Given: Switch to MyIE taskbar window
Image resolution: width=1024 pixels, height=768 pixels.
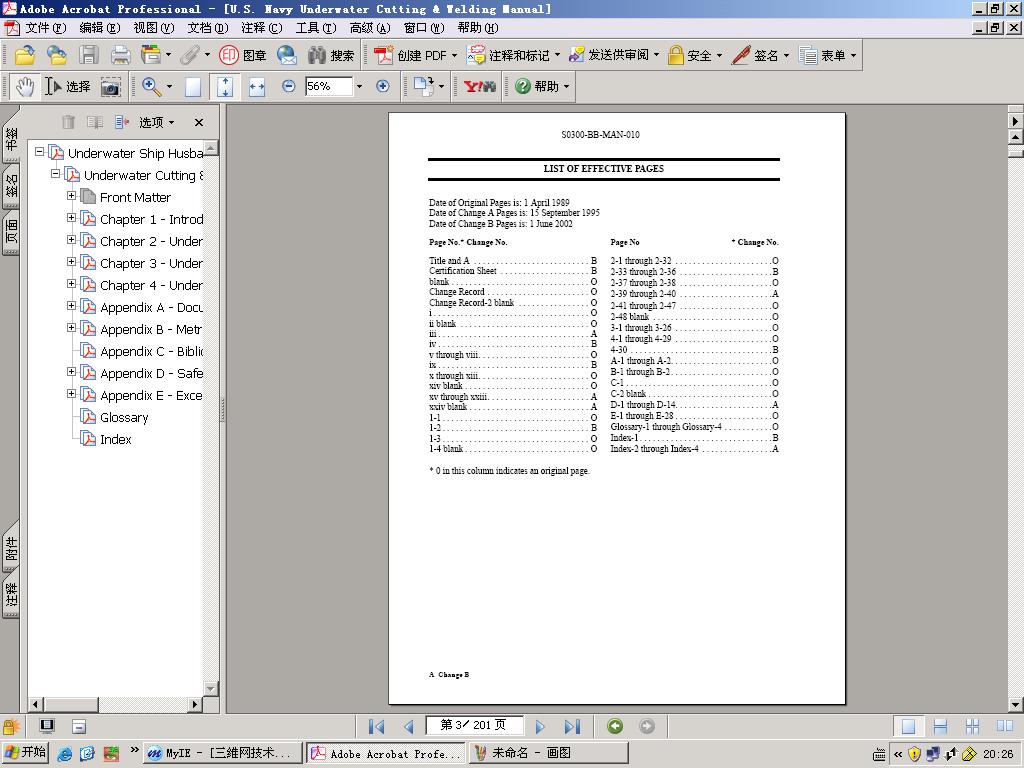Looking at the screenshot, I should point(223,753).
